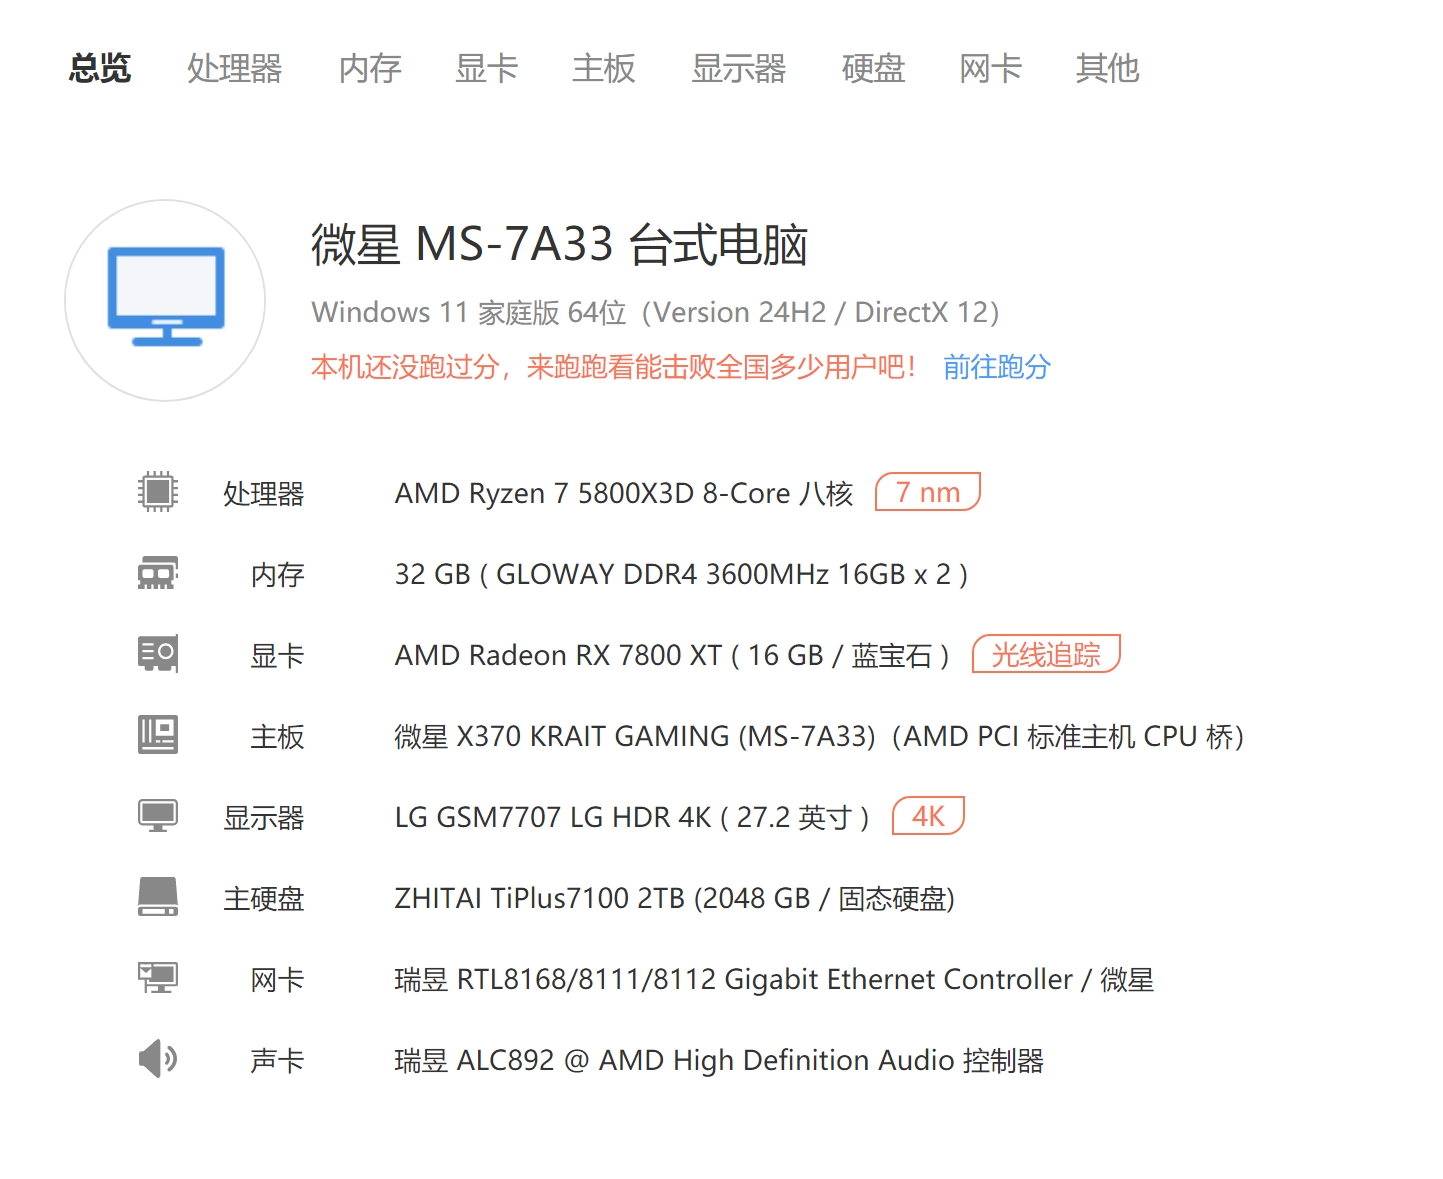
Task: Open the 主板 tab
Action: tap(604, 68)
